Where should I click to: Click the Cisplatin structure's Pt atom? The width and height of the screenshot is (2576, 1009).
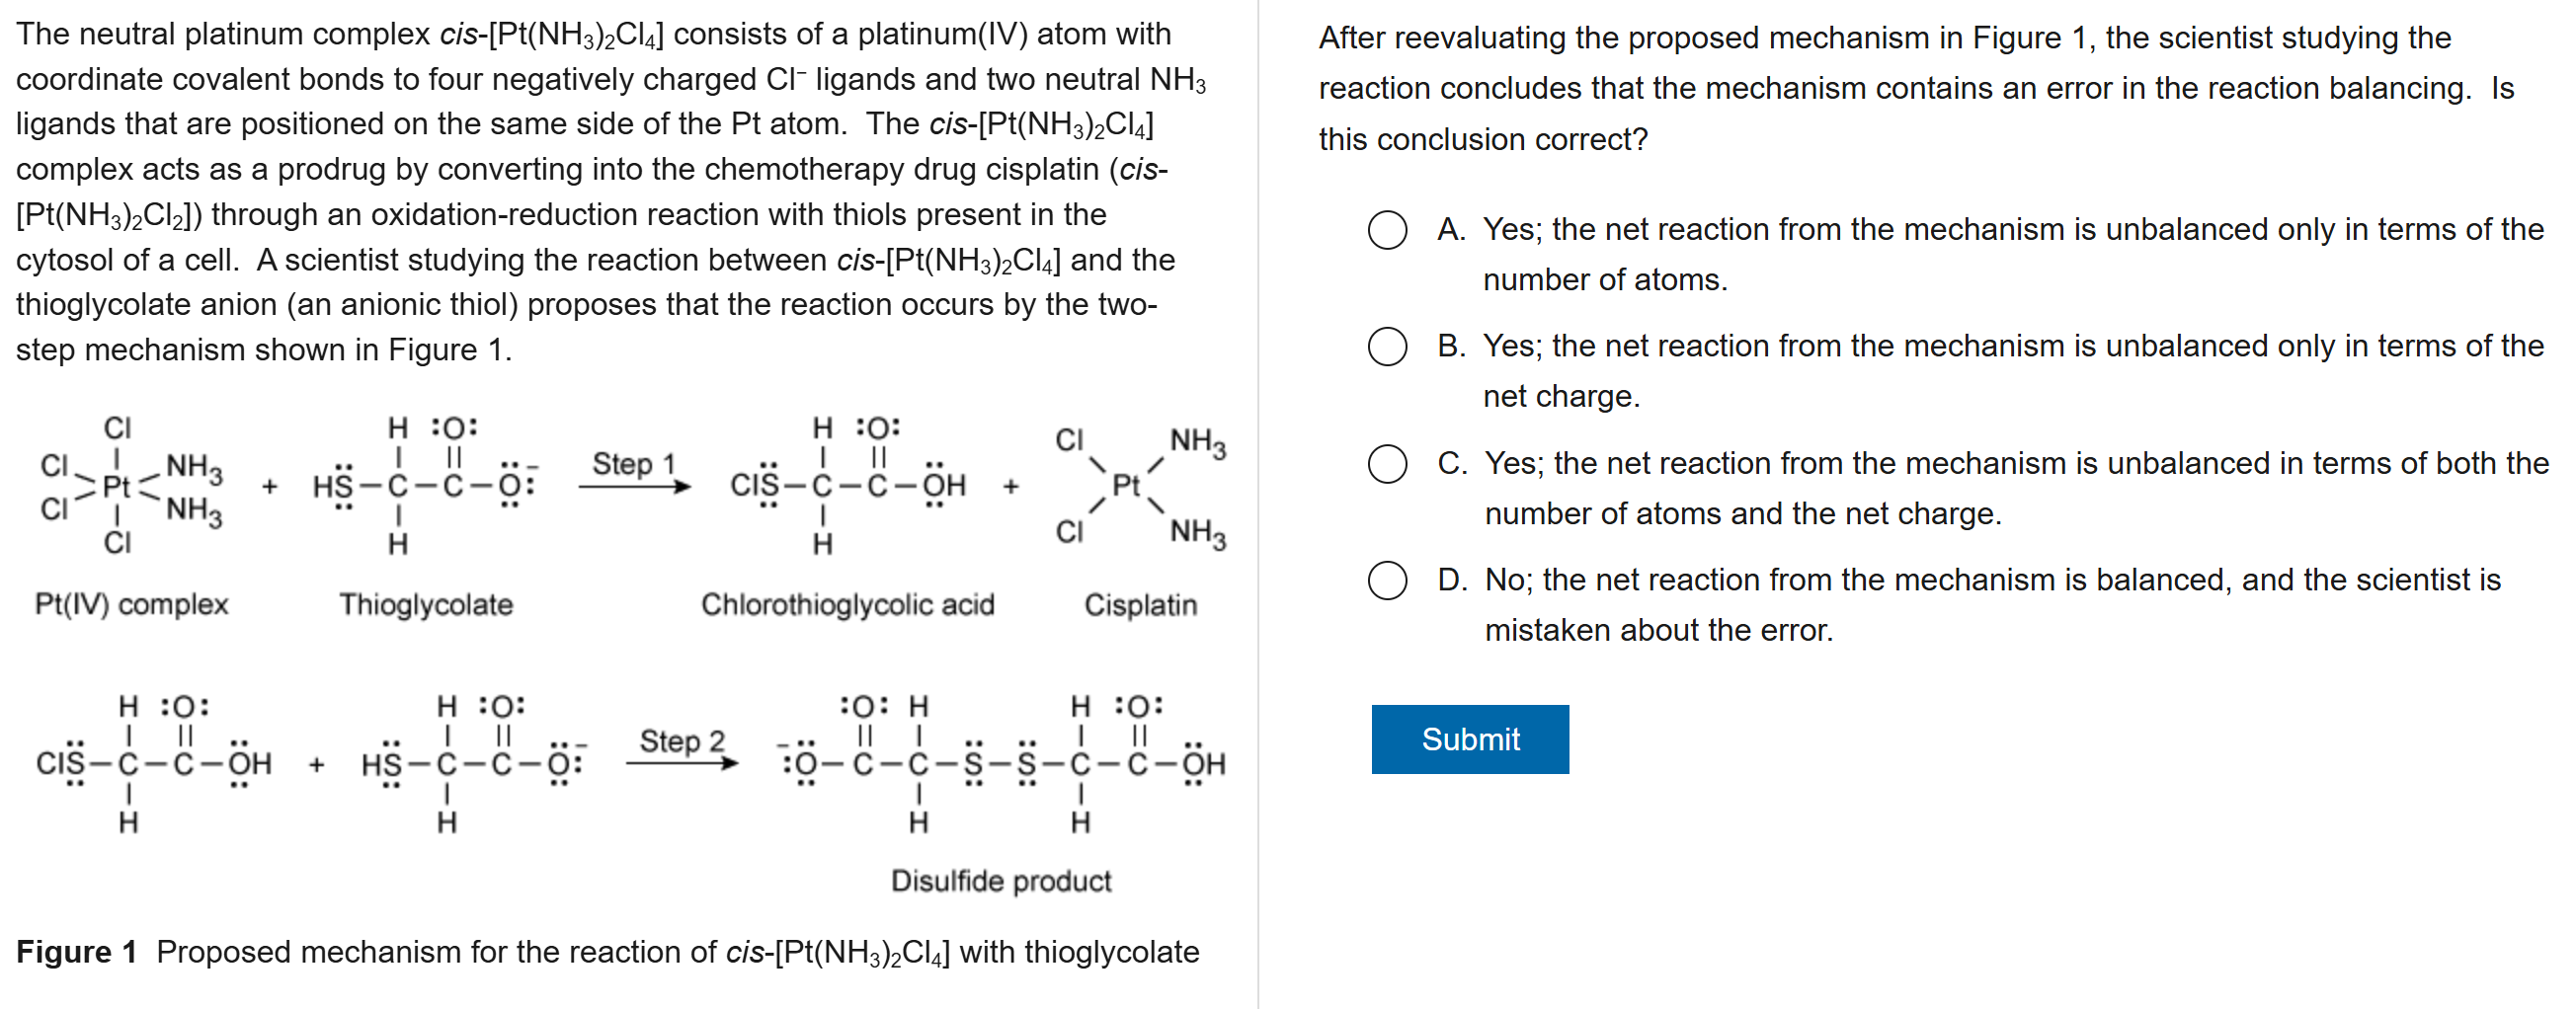pos(1126,486)
